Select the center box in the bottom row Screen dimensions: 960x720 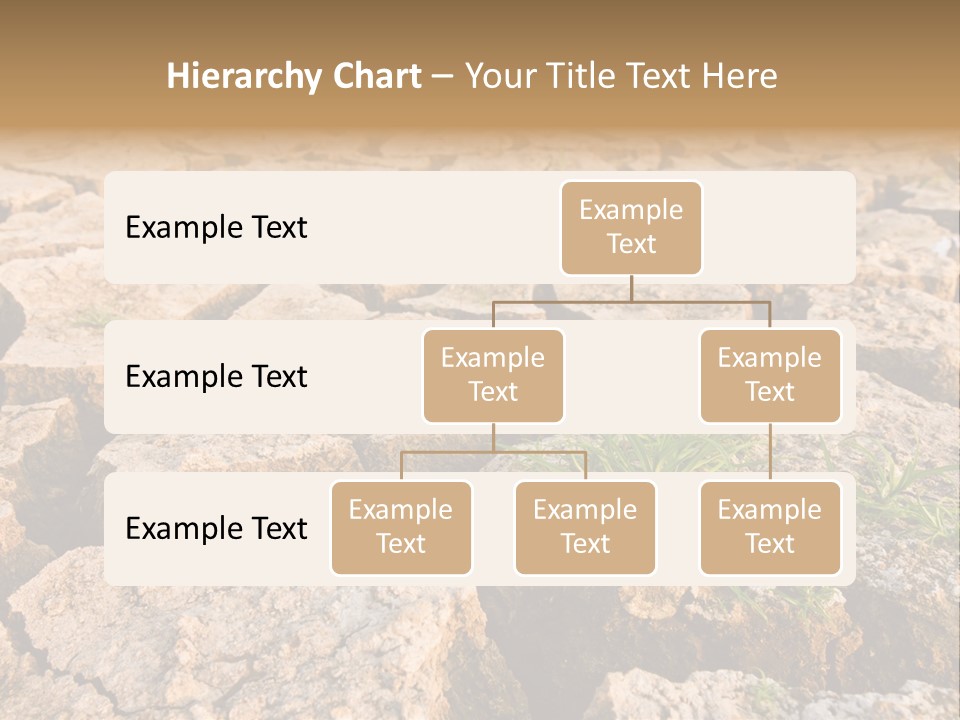(x=585, y=528)
